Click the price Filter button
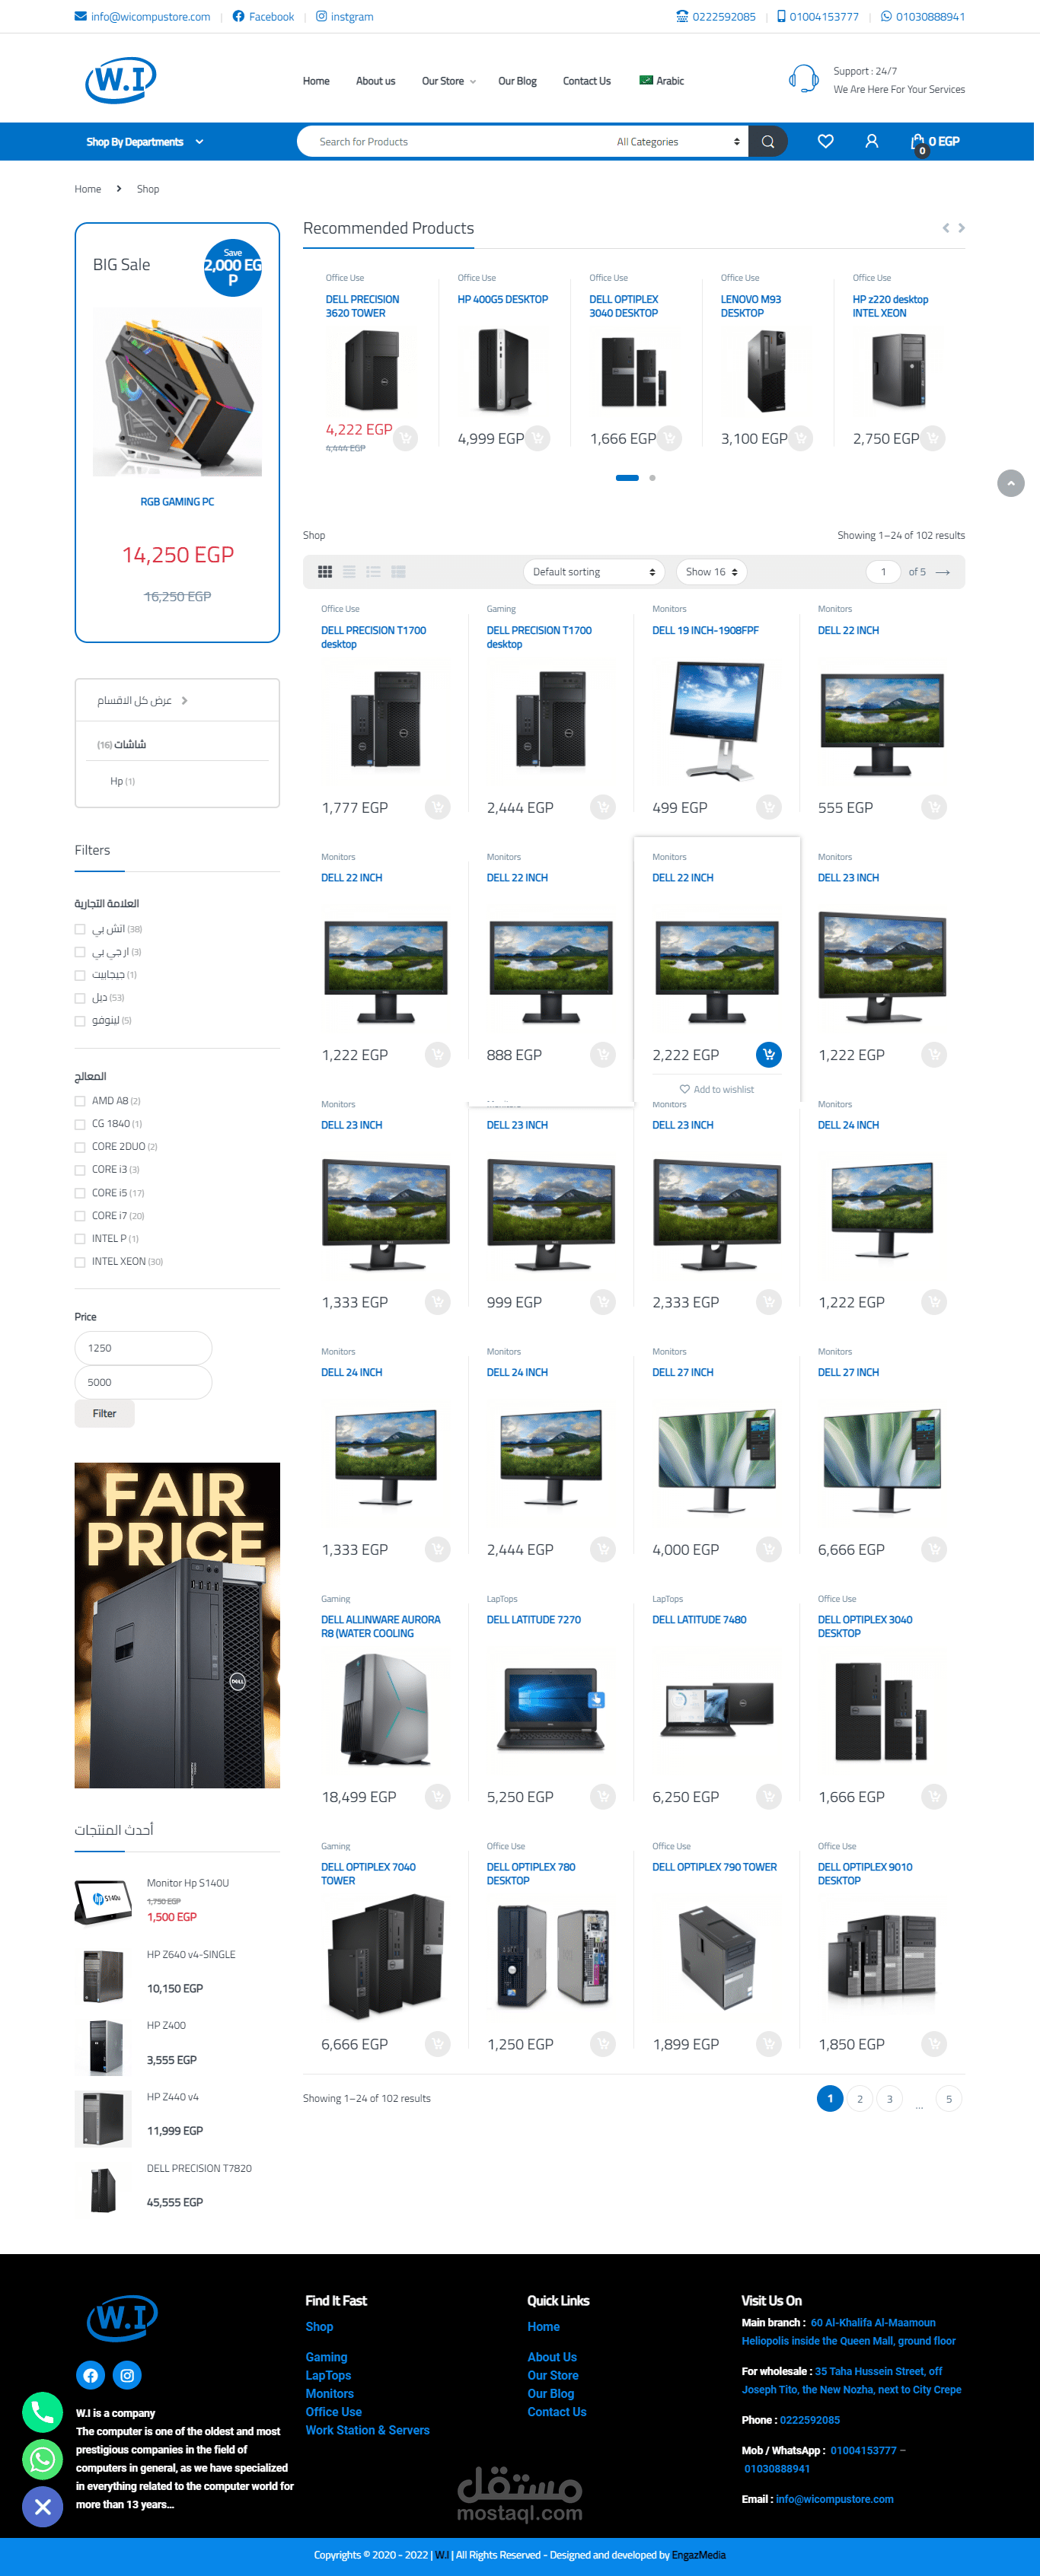The image size is (1040, 2576). tap(104, 1413)
